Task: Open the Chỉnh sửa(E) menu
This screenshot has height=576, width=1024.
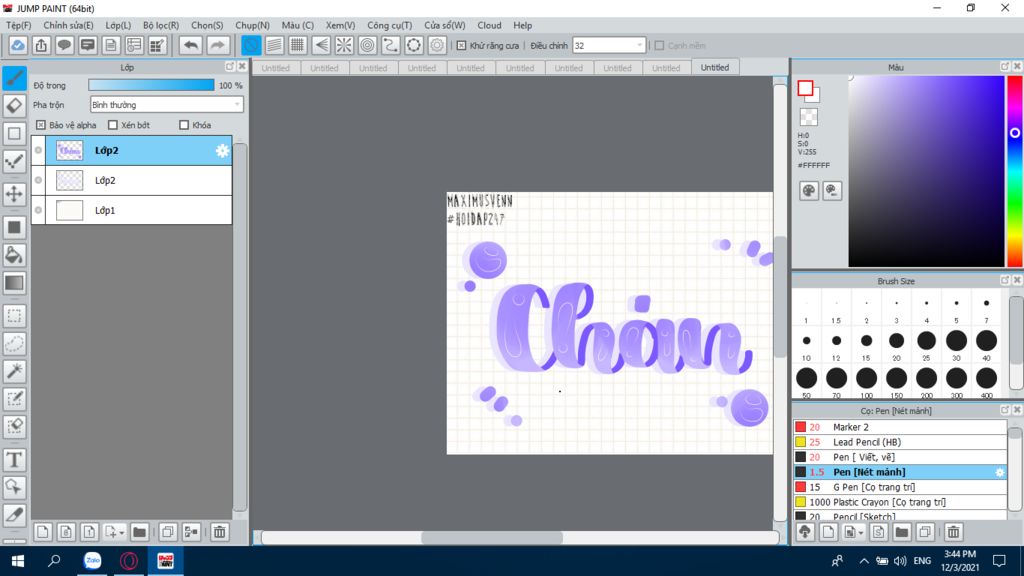Action: tap(69, 25)
